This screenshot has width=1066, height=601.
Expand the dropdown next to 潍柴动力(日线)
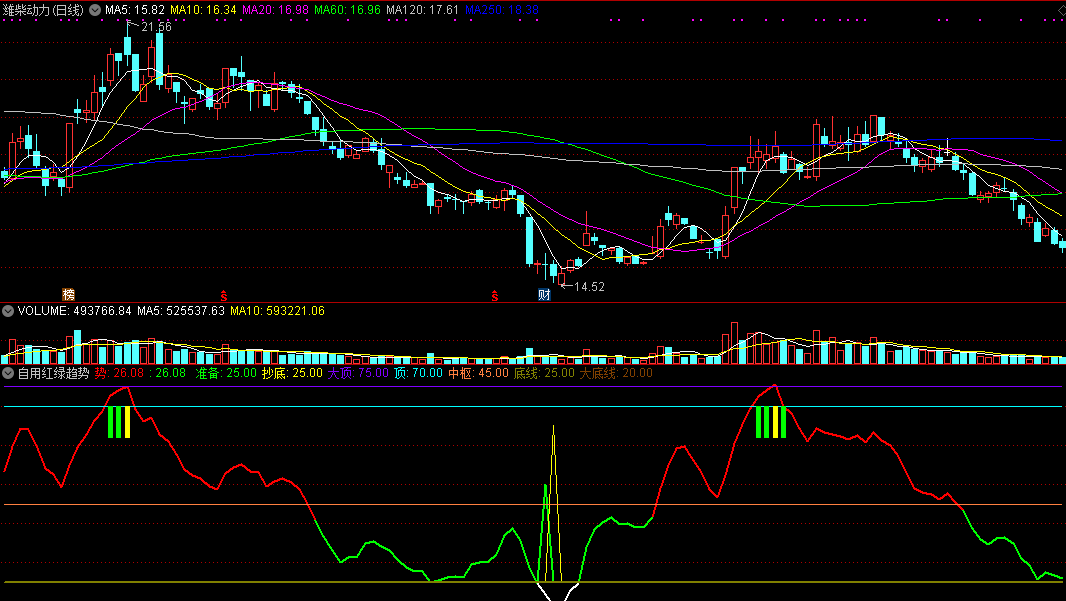95,10
